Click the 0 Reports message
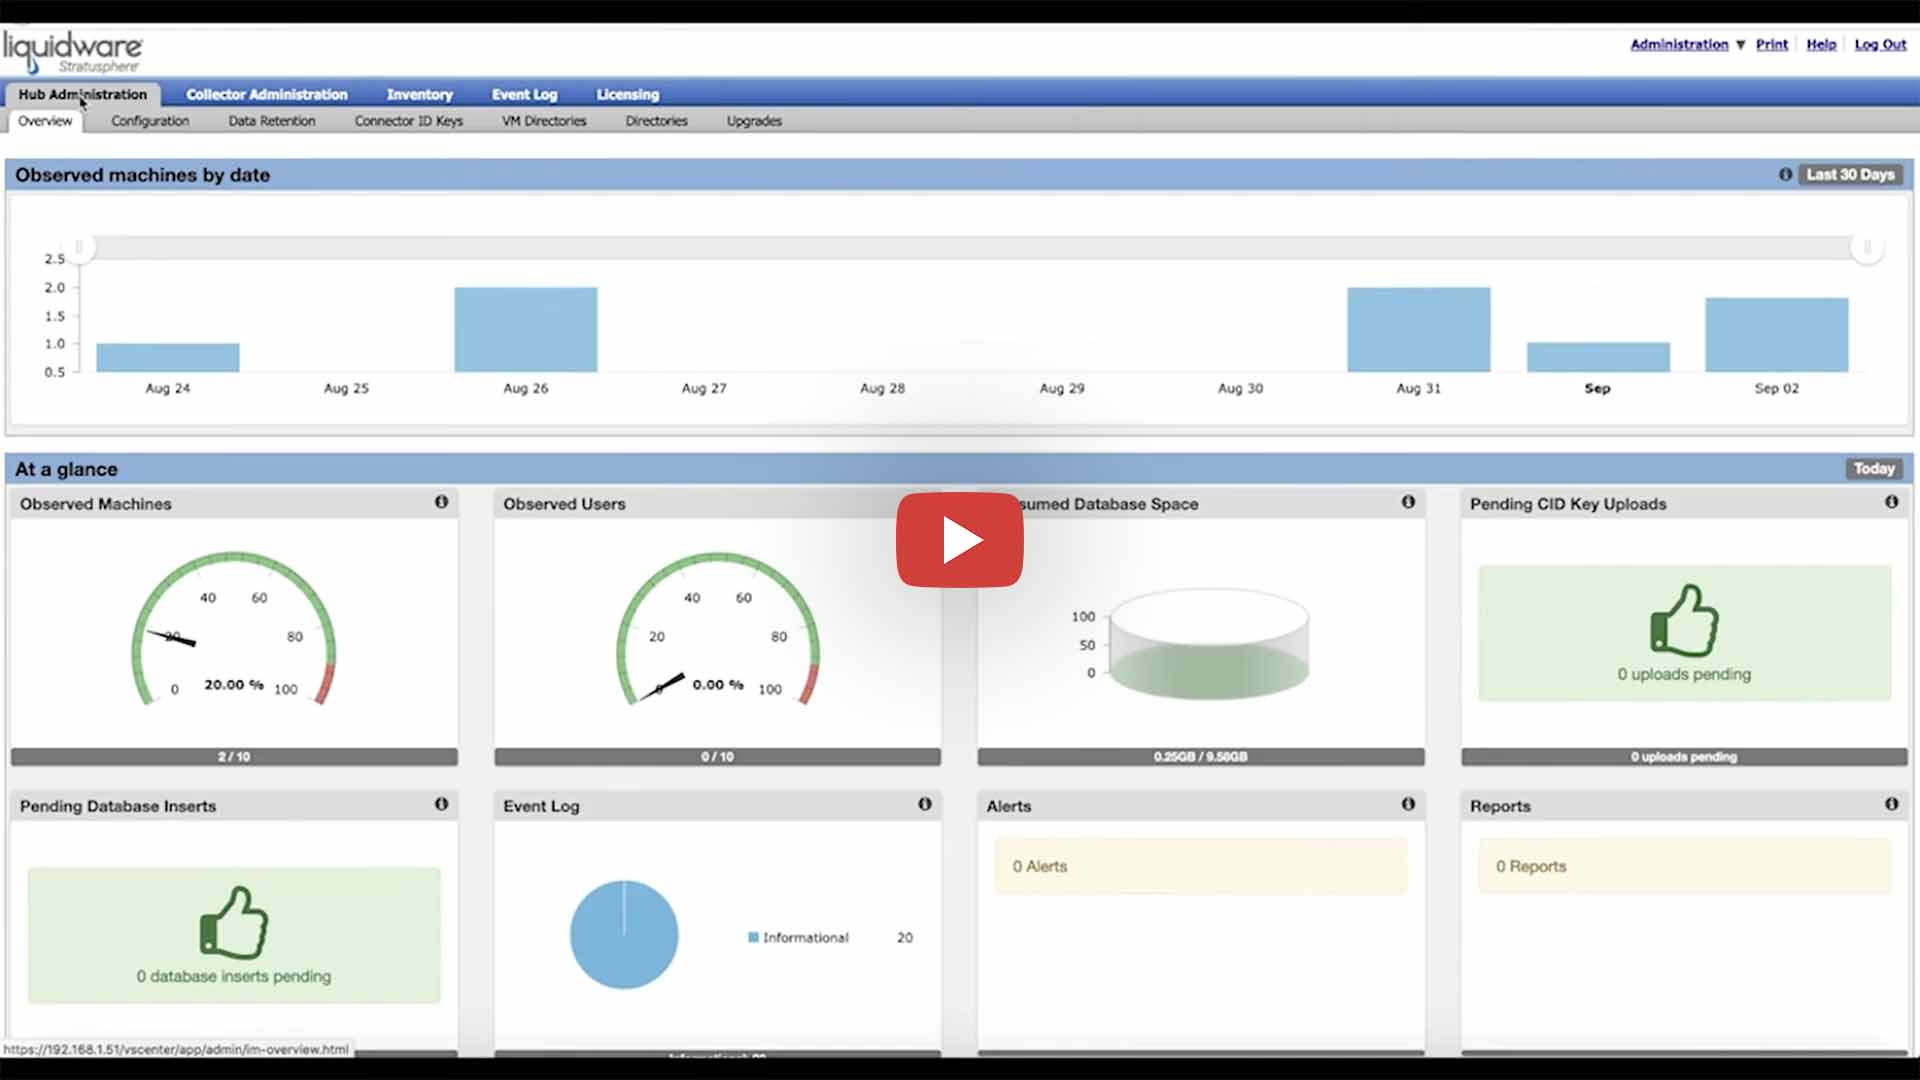The image size is (1920, 1080). (1684, 866)
